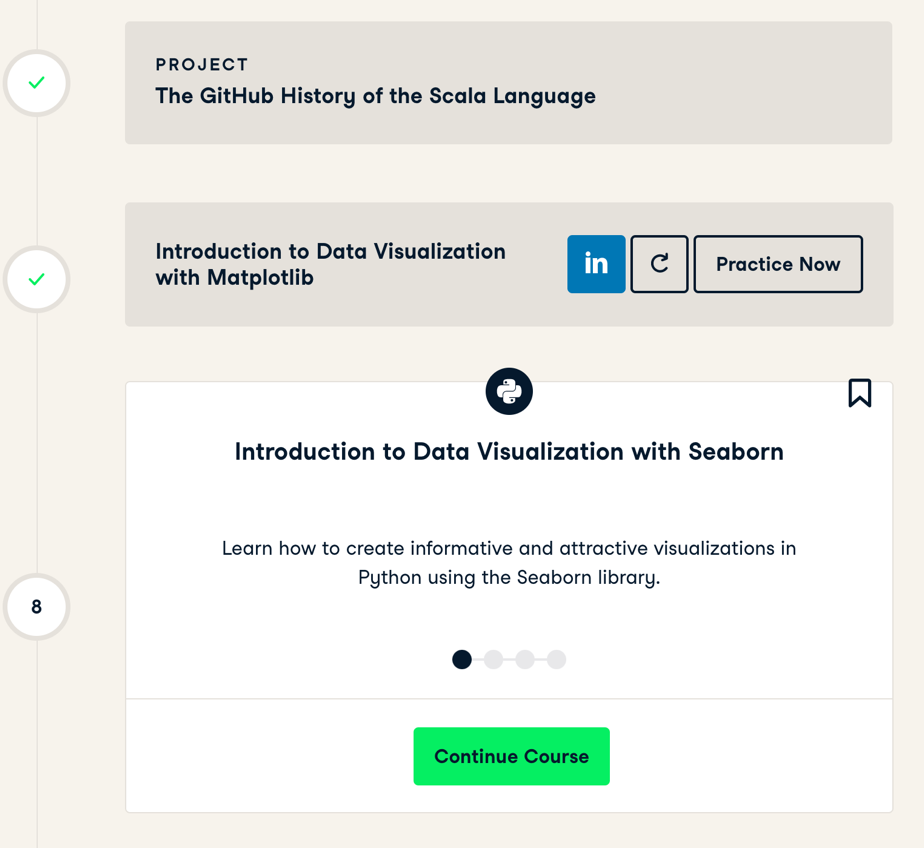Screen dimensions: 924x848
Task: Share Matplotlib course on LinkedIn
Action: (596, 264)
